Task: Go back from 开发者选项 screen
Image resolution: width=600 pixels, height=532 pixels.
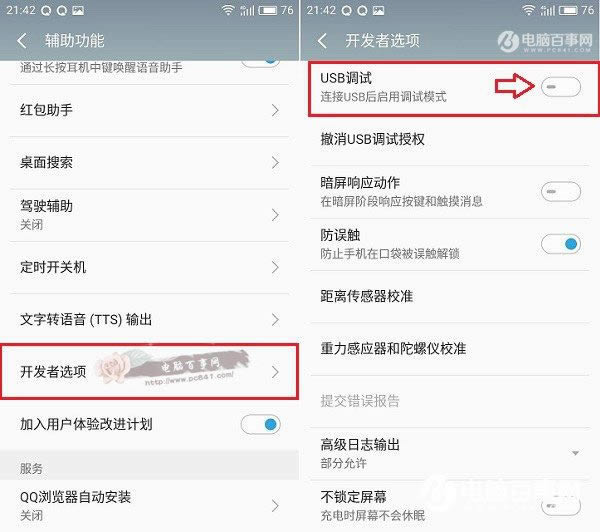Action: (322, 41)
